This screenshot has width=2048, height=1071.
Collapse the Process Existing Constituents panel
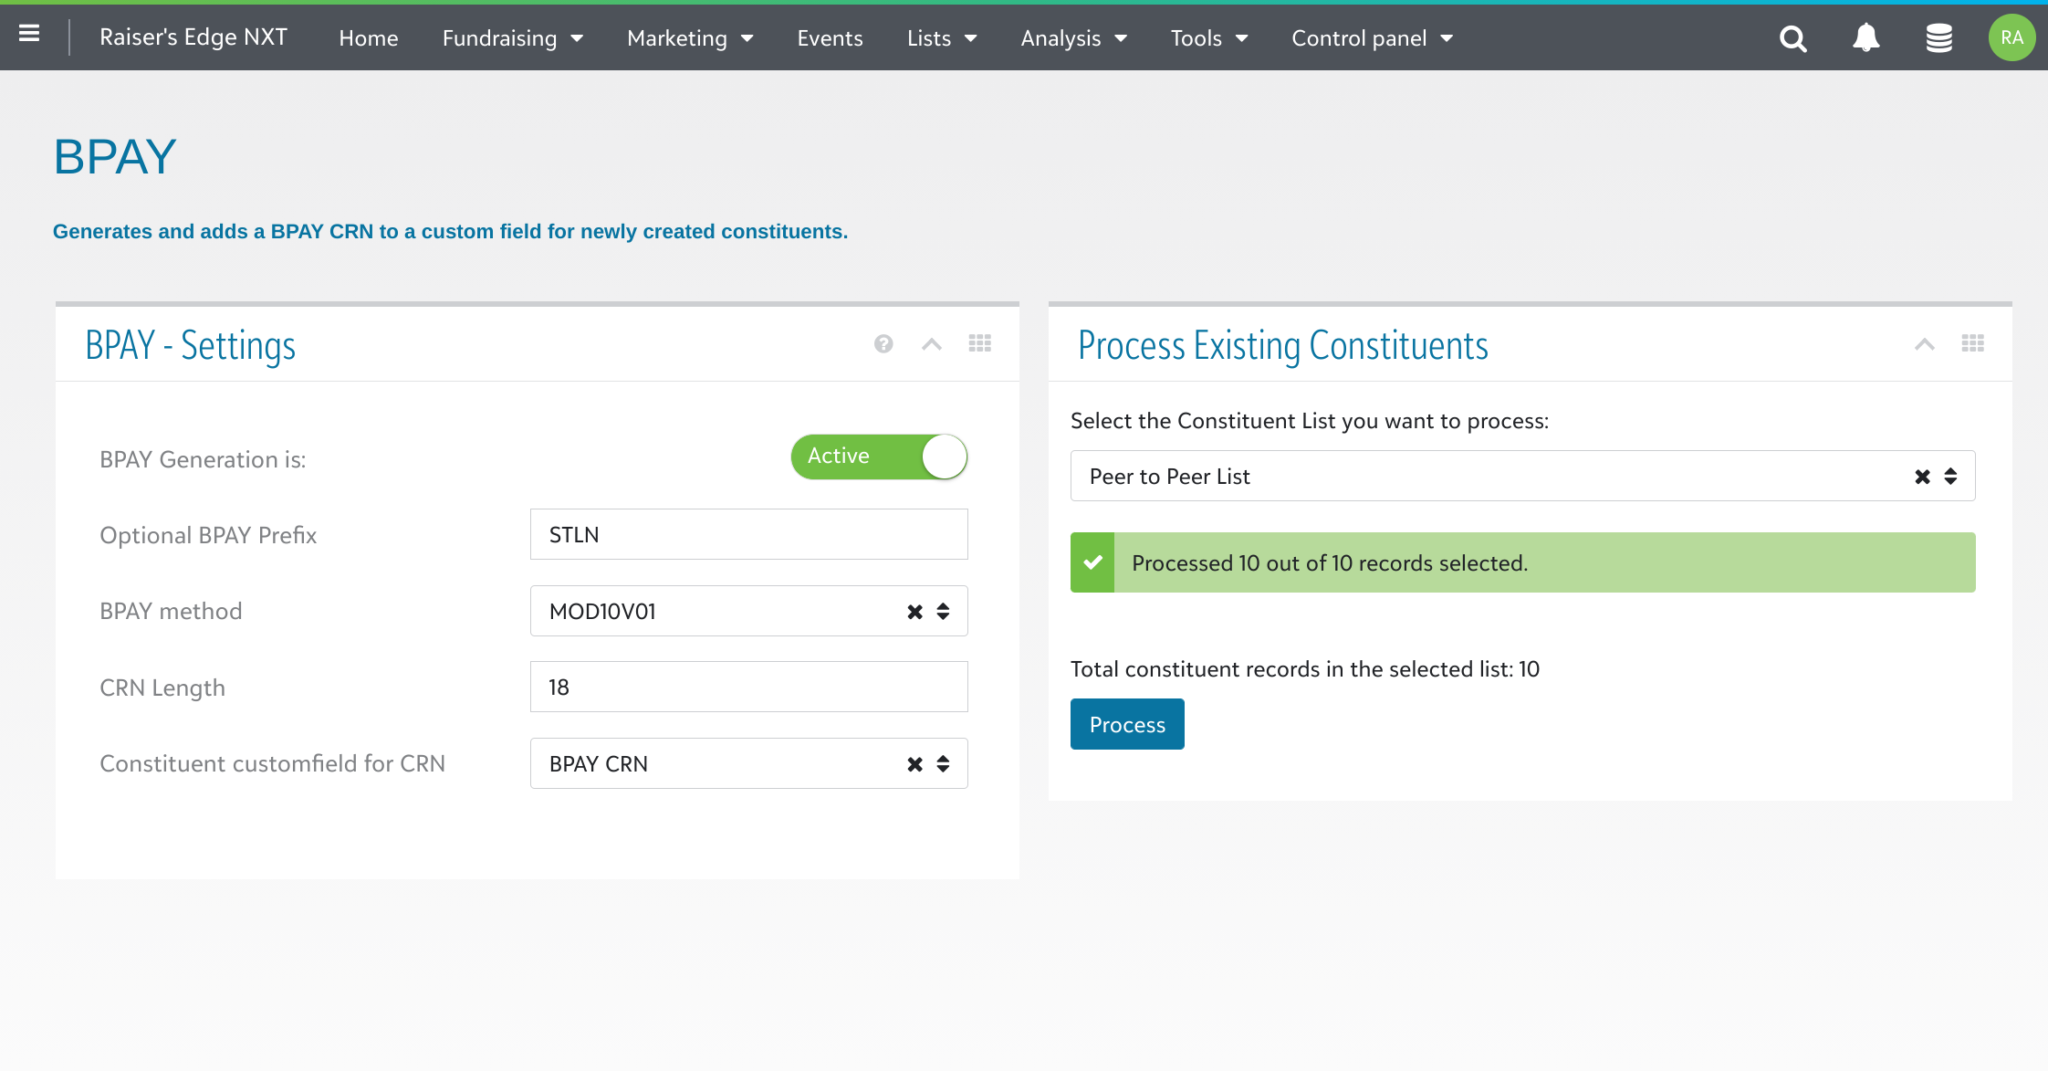click(1924, 344)
